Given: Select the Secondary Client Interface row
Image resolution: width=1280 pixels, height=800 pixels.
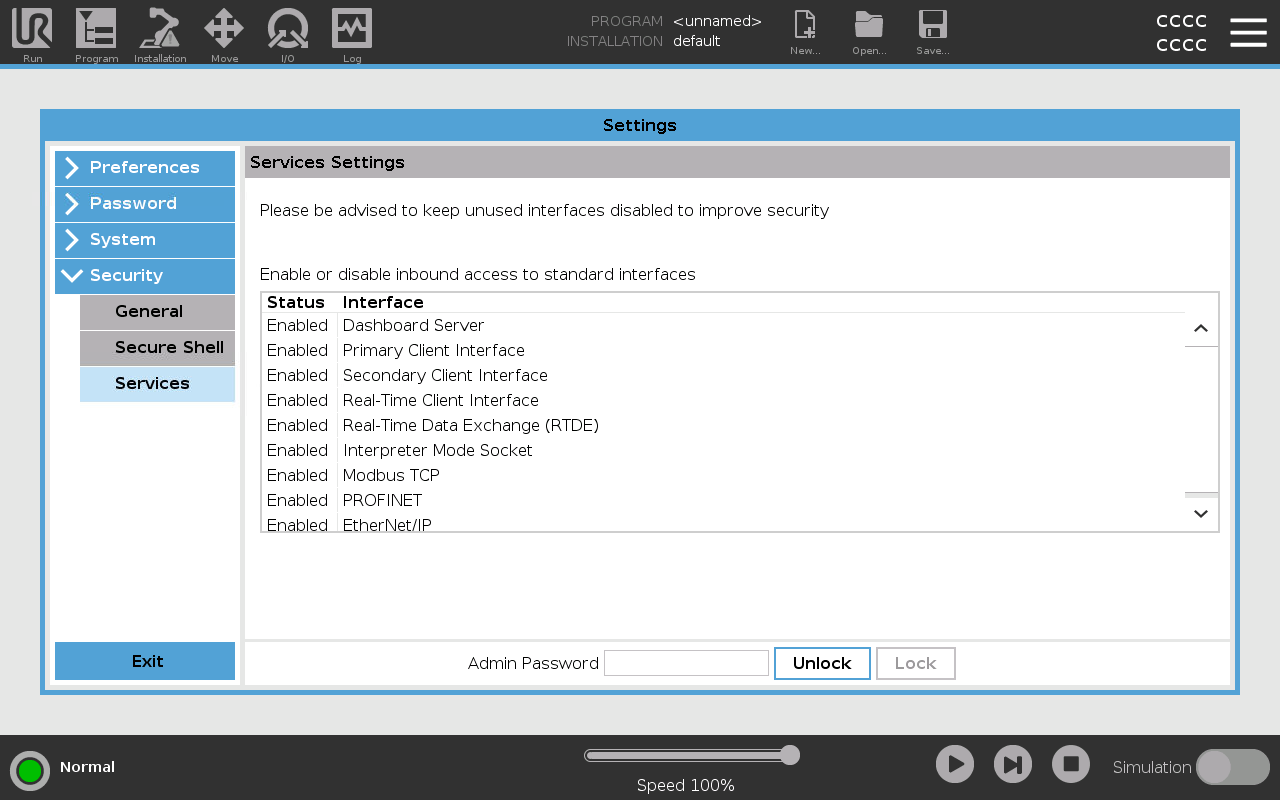Looking at the screenshot, I should [x=724, y=376].
